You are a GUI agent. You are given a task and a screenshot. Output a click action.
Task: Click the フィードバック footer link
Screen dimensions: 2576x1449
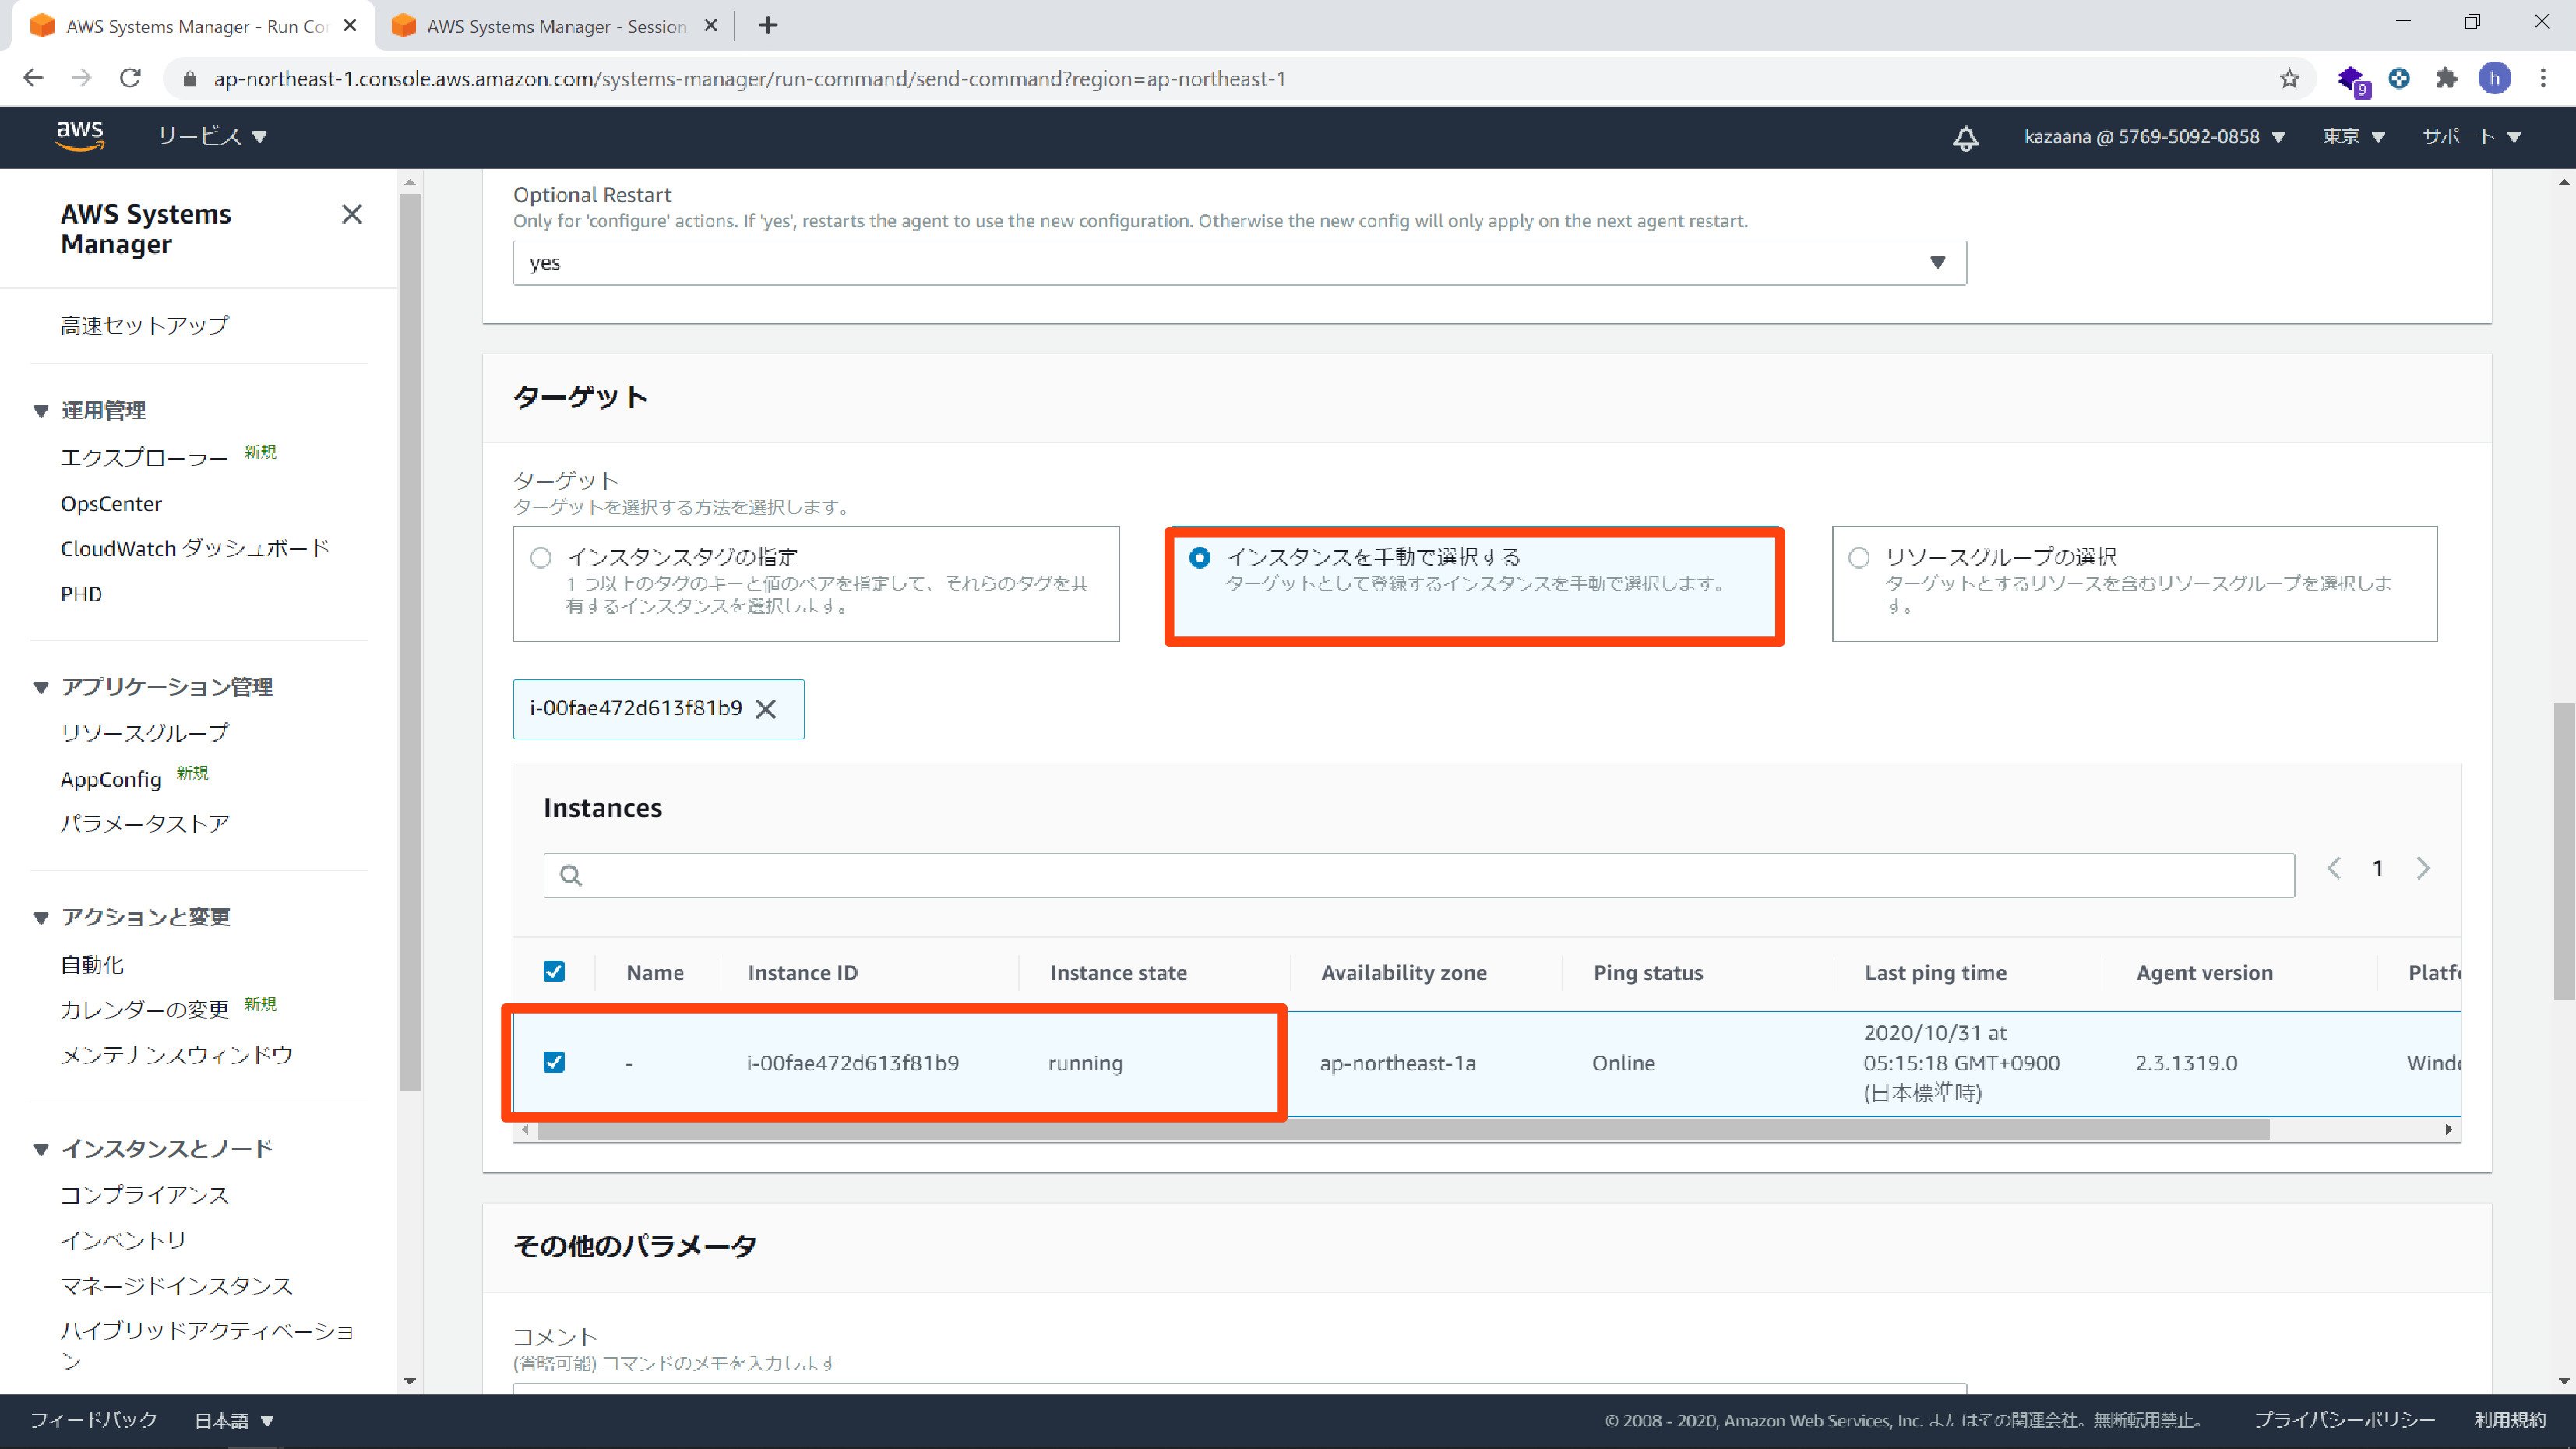pos(94,1420)
